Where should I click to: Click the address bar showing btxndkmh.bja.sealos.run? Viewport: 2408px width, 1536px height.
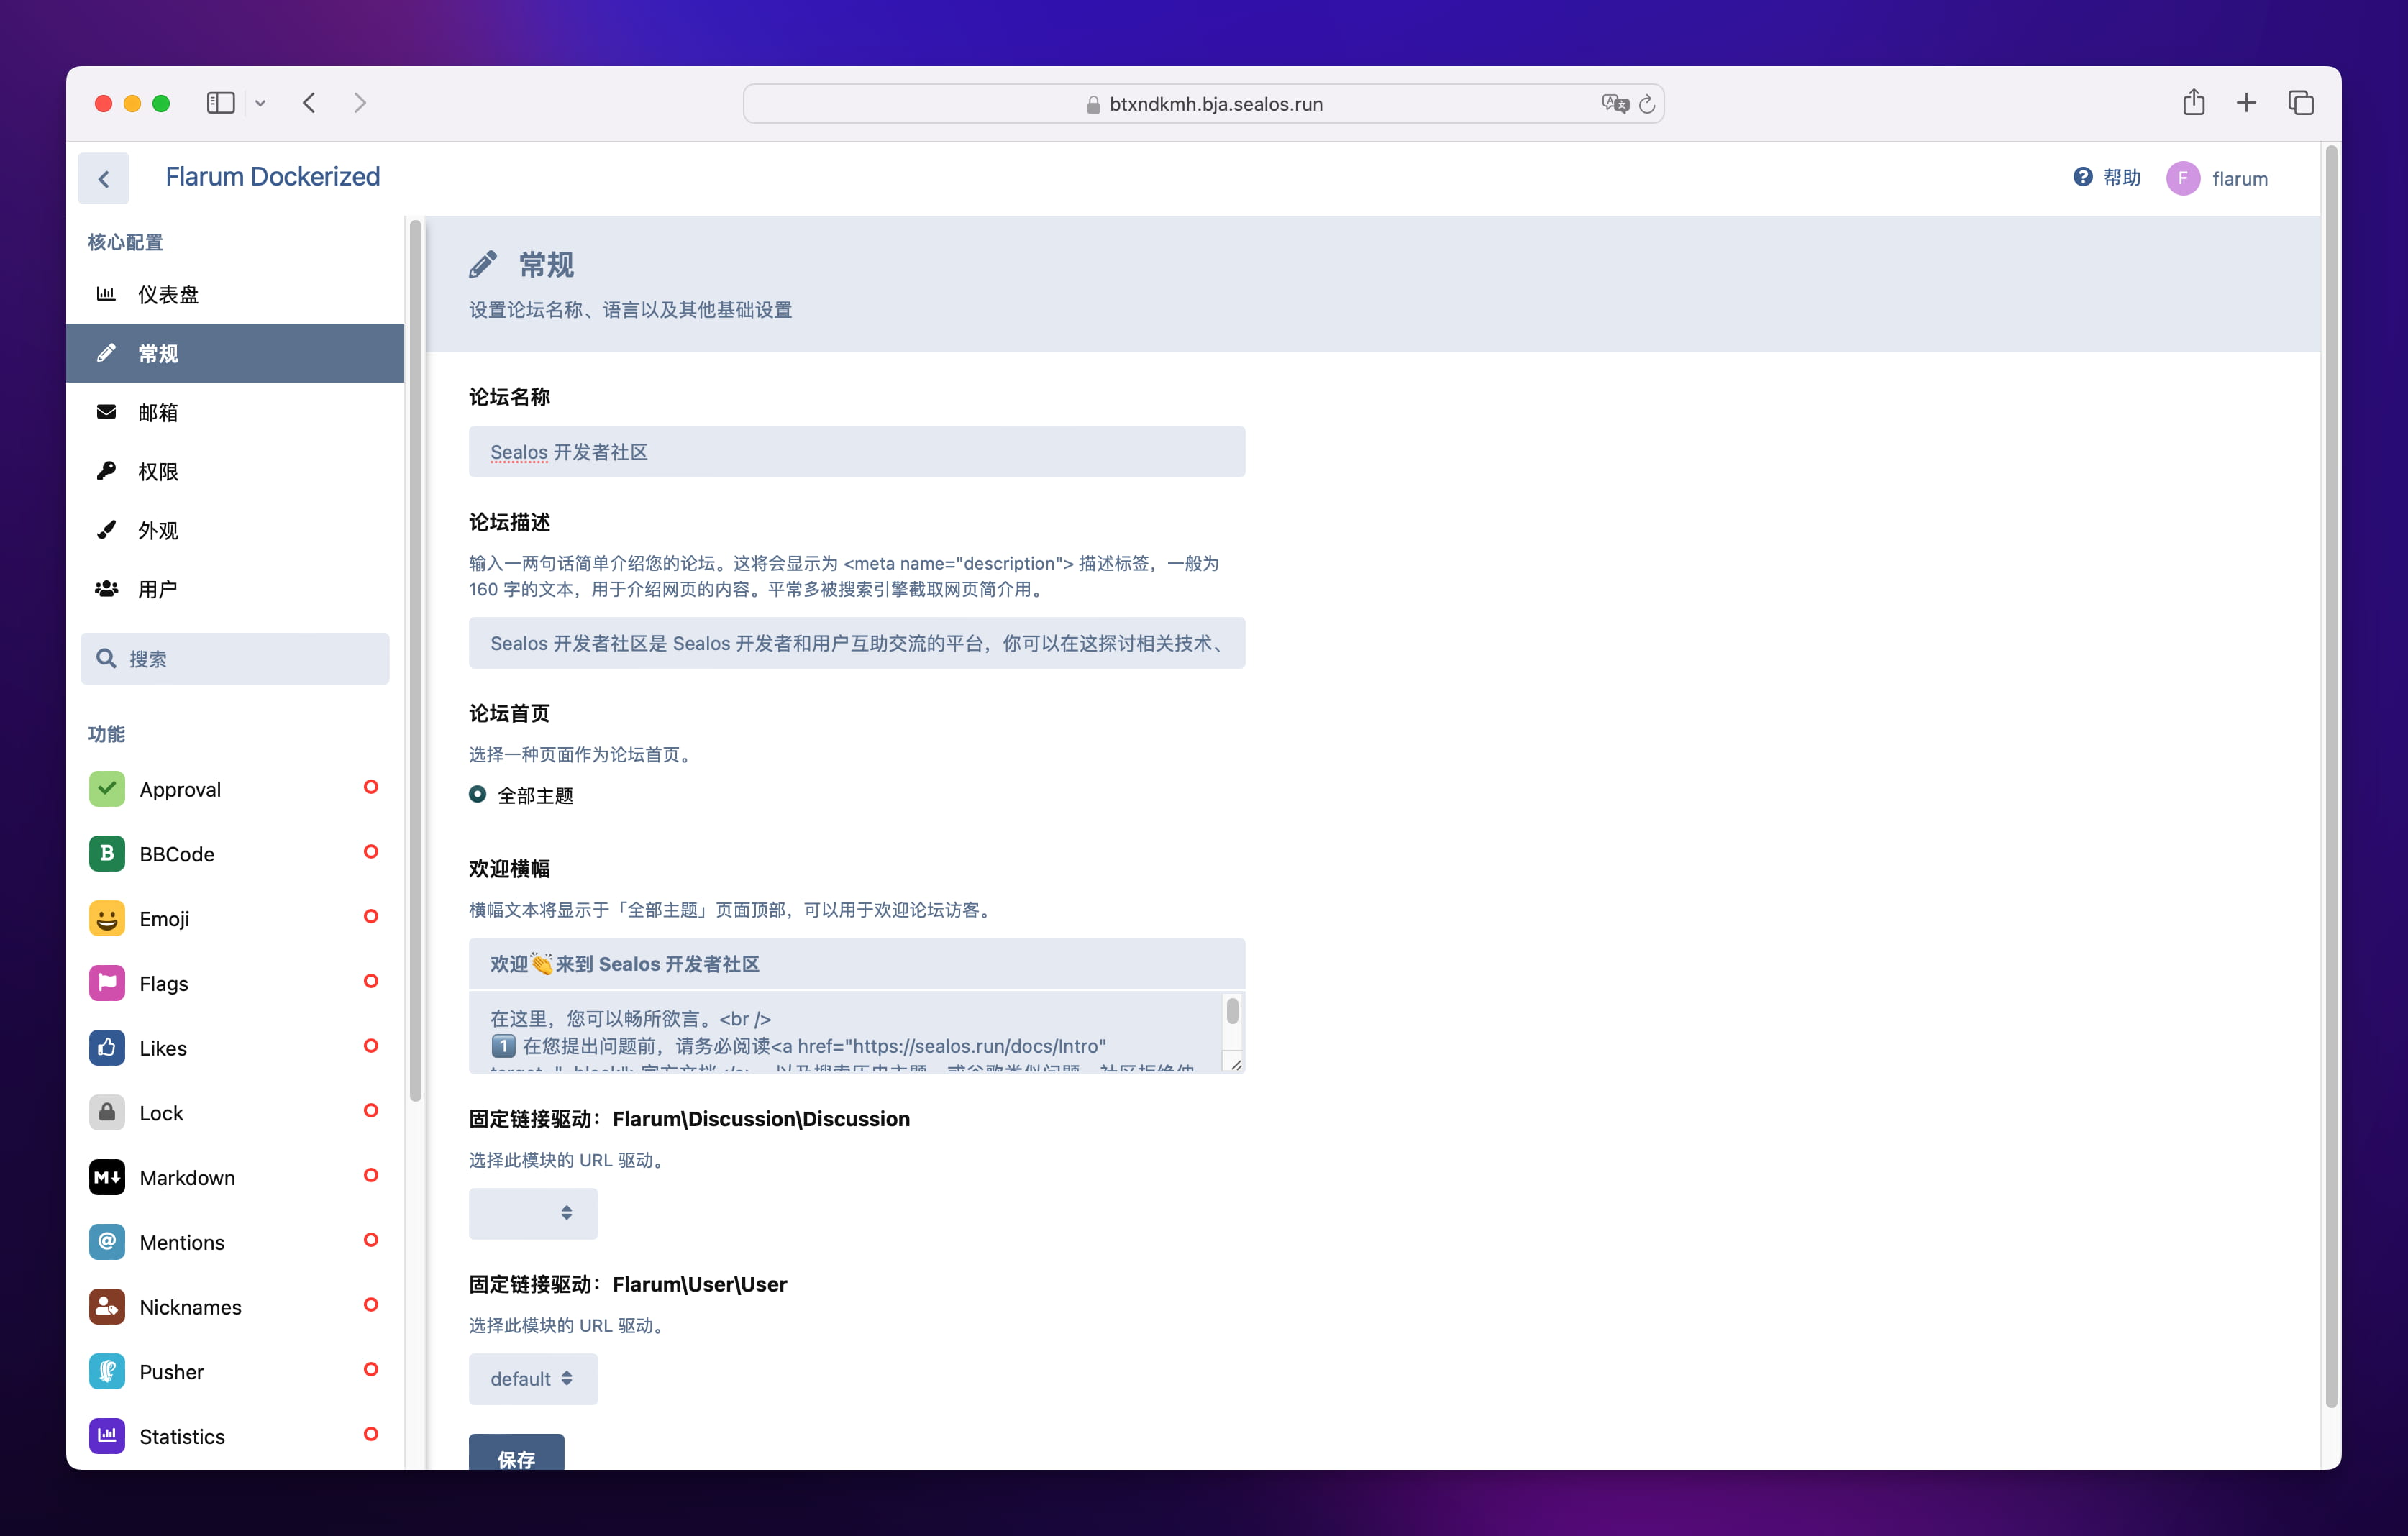tap(1203, 104)
